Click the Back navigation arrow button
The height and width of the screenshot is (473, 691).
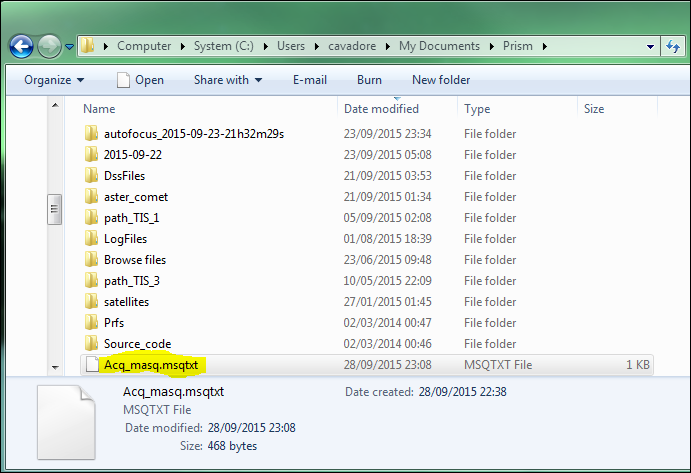(22, 46)
